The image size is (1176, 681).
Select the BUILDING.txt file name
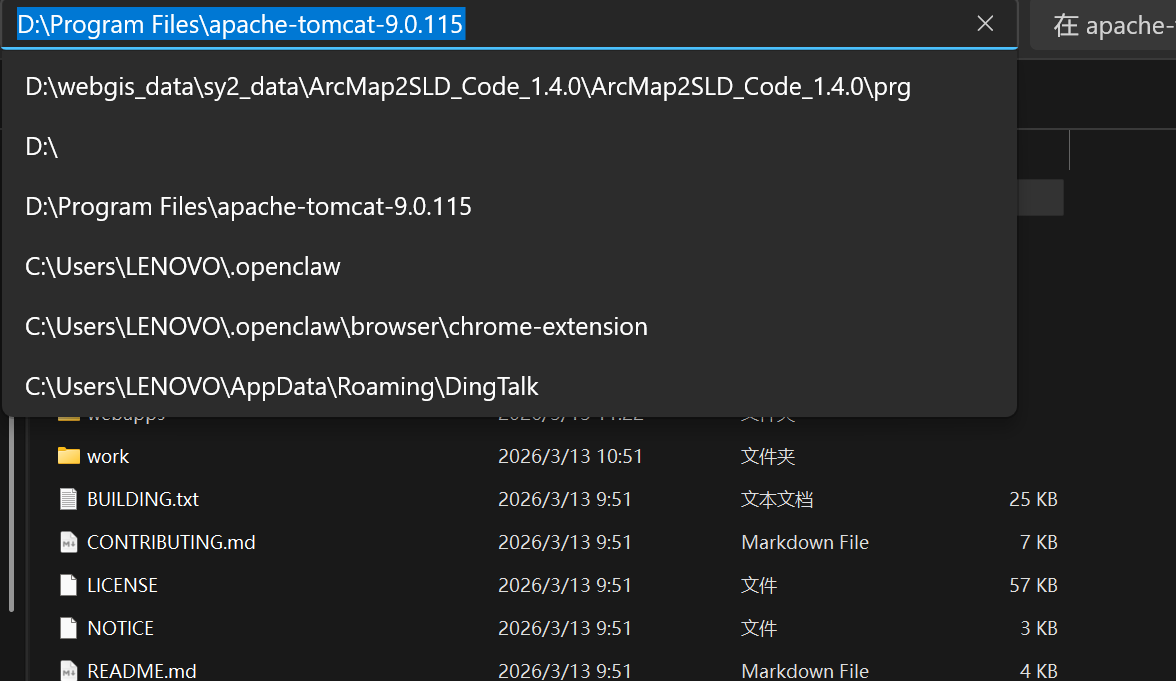(x=142, y=500)
